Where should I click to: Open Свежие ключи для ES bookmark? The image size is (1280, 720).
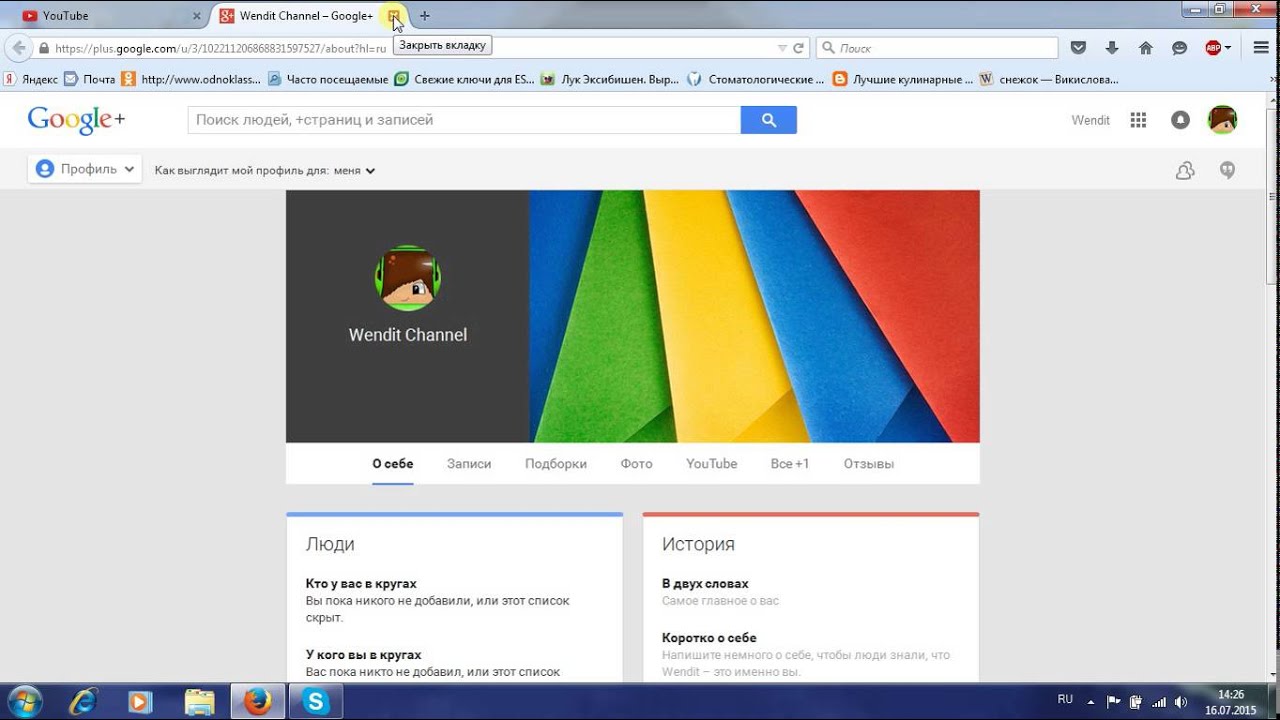[465, 79]
